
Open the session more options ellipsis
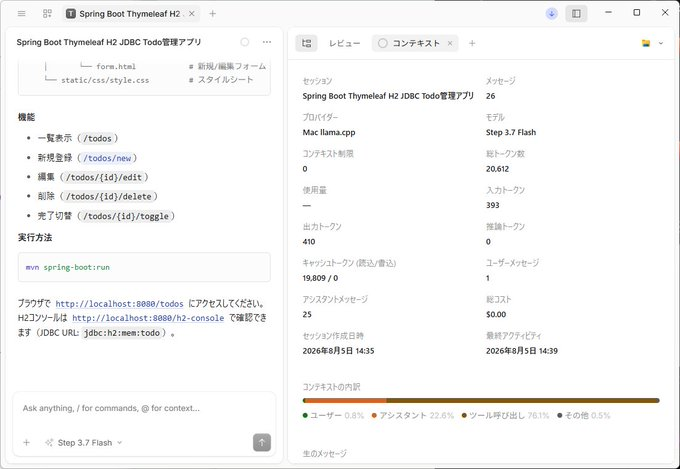pyautogui.click(x=267, y=42)
